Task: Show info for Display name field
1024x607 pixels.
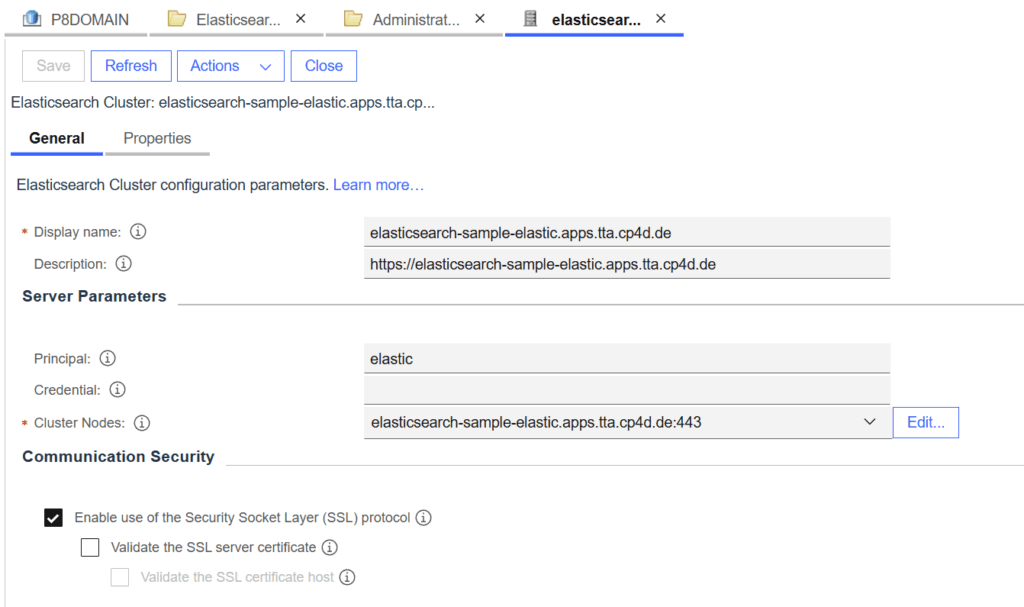Action: click(138, 231)
